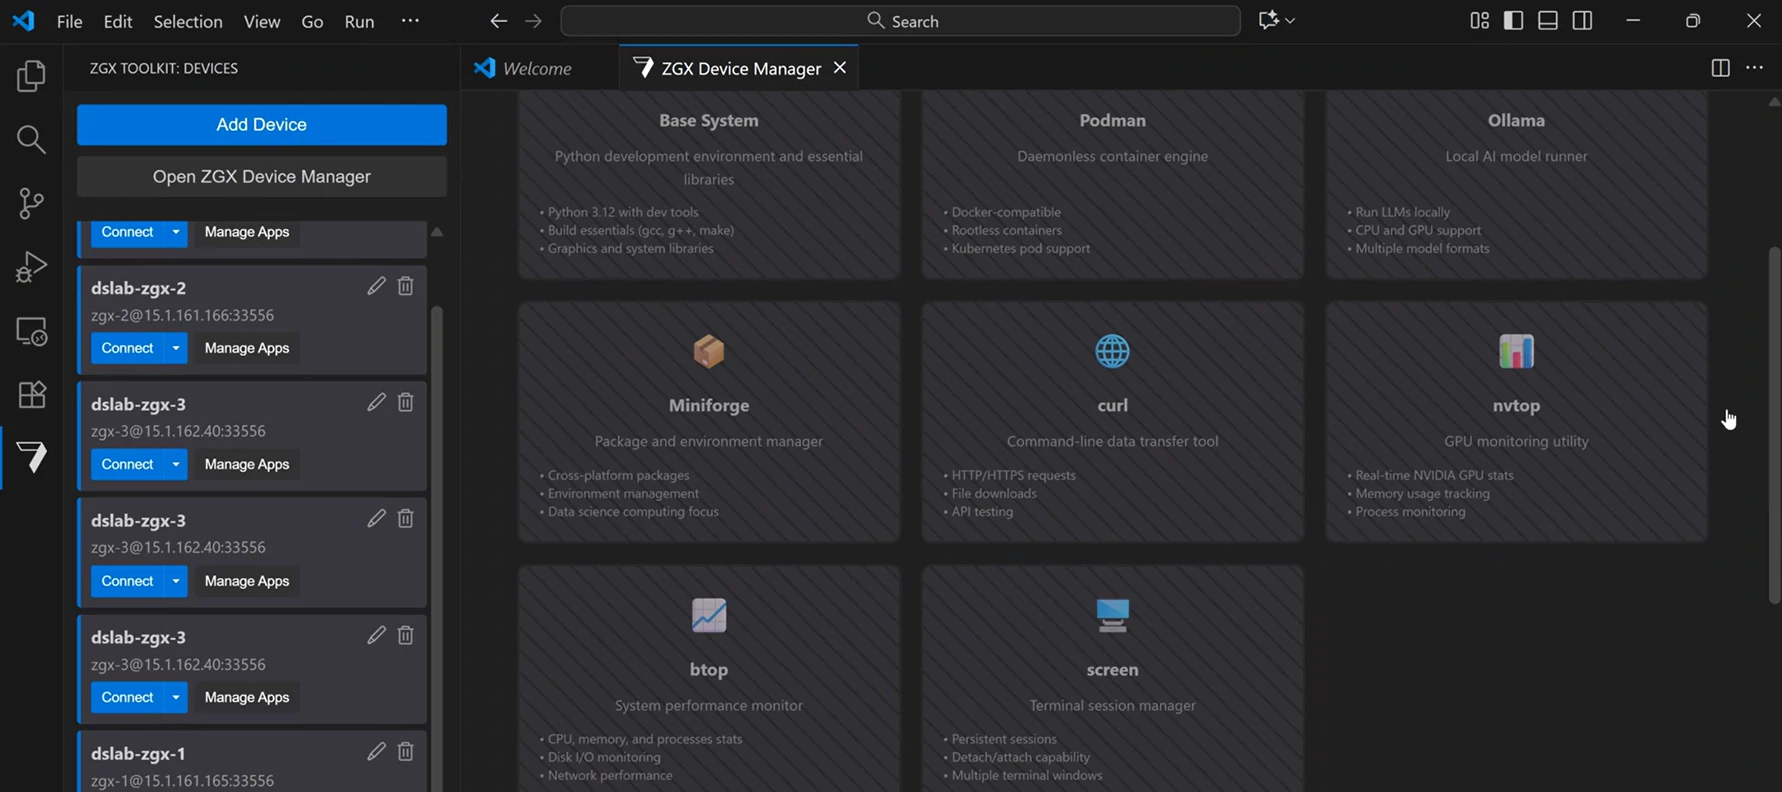
Task: Select the Ollama card title
Action: 1516,120
